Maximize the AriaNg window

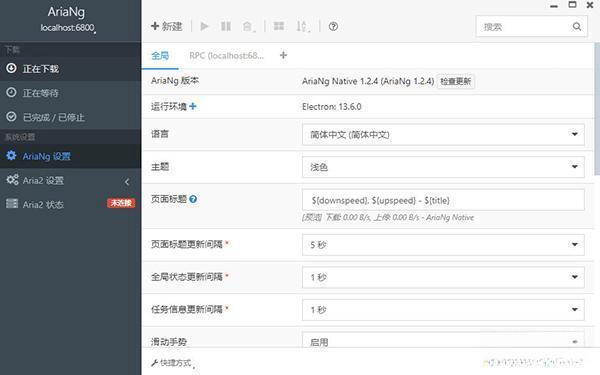(x=572, y=5)
